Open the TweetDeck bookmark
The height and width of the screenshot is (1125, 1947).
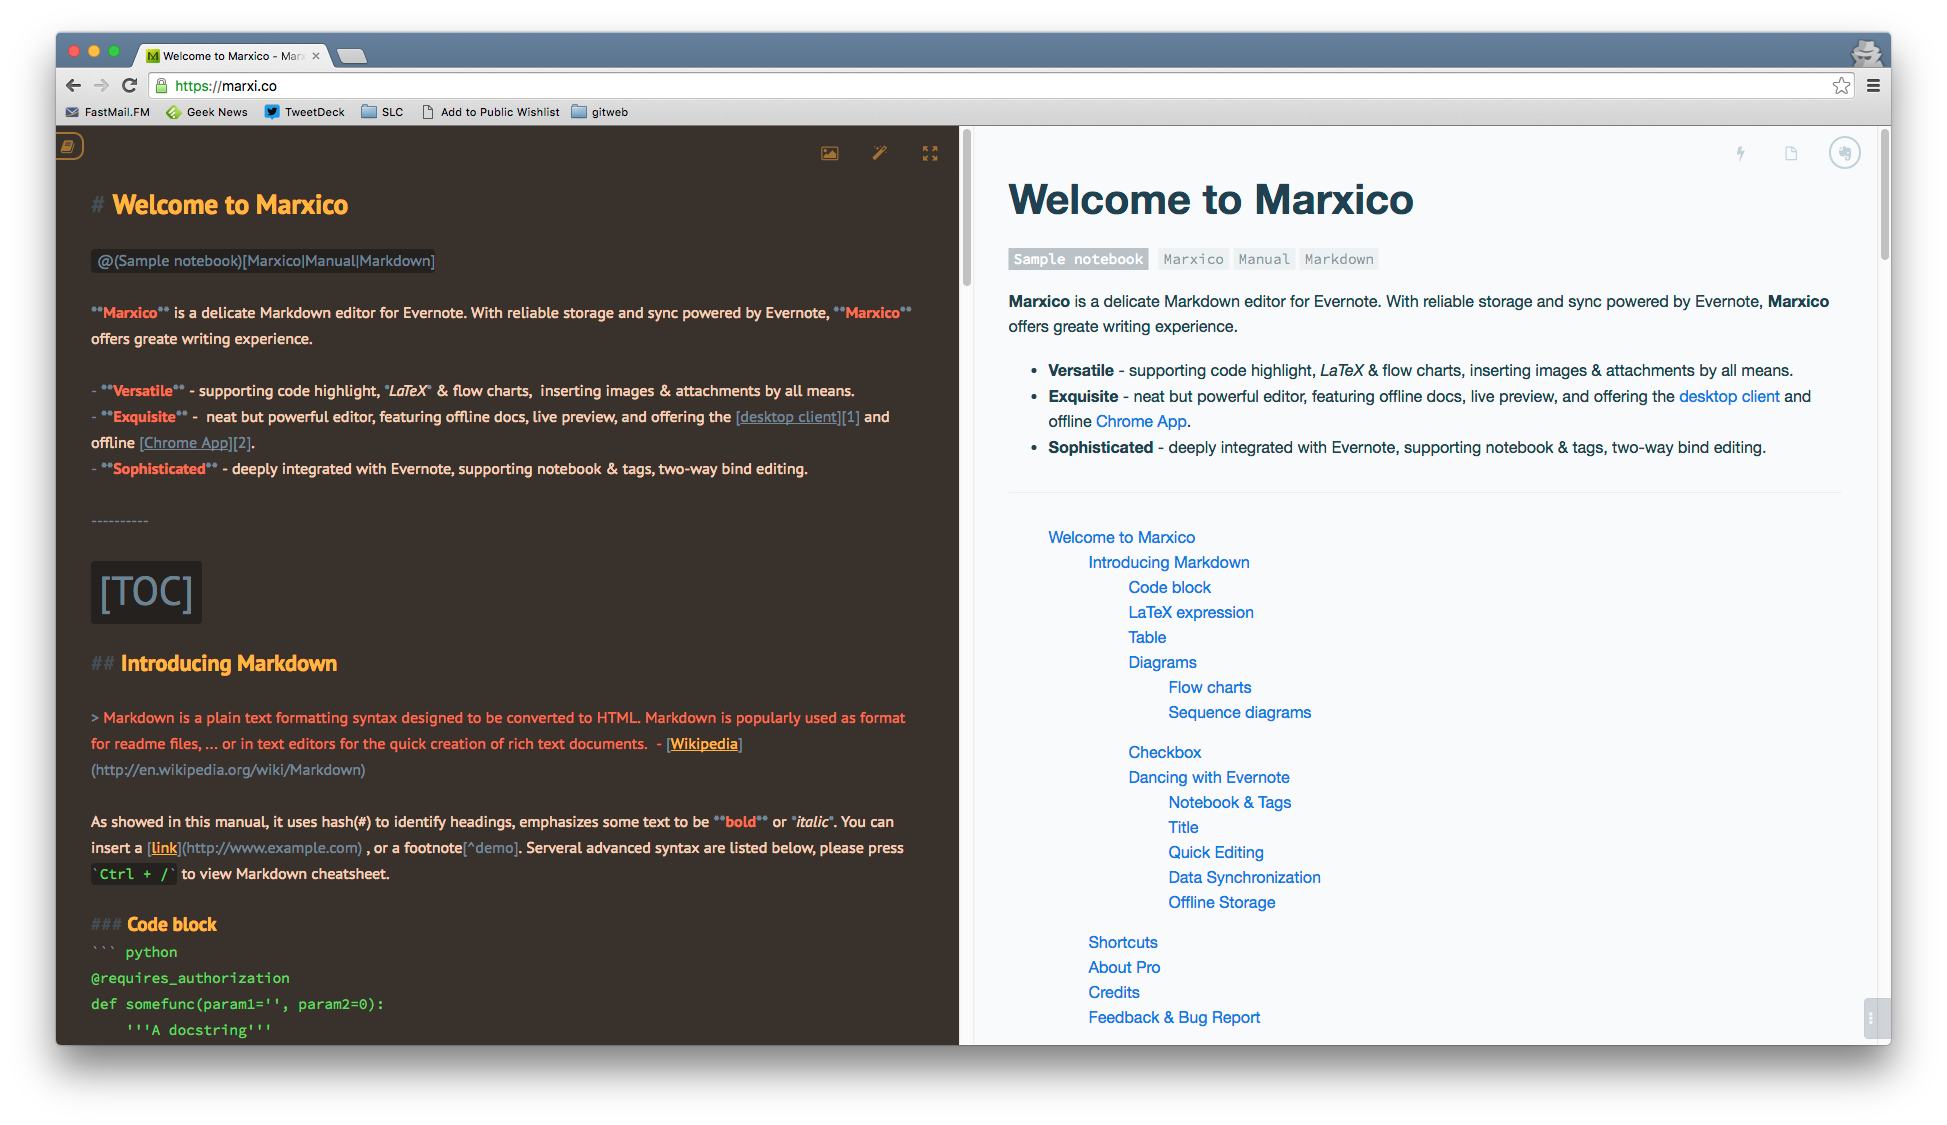point(305,112)
